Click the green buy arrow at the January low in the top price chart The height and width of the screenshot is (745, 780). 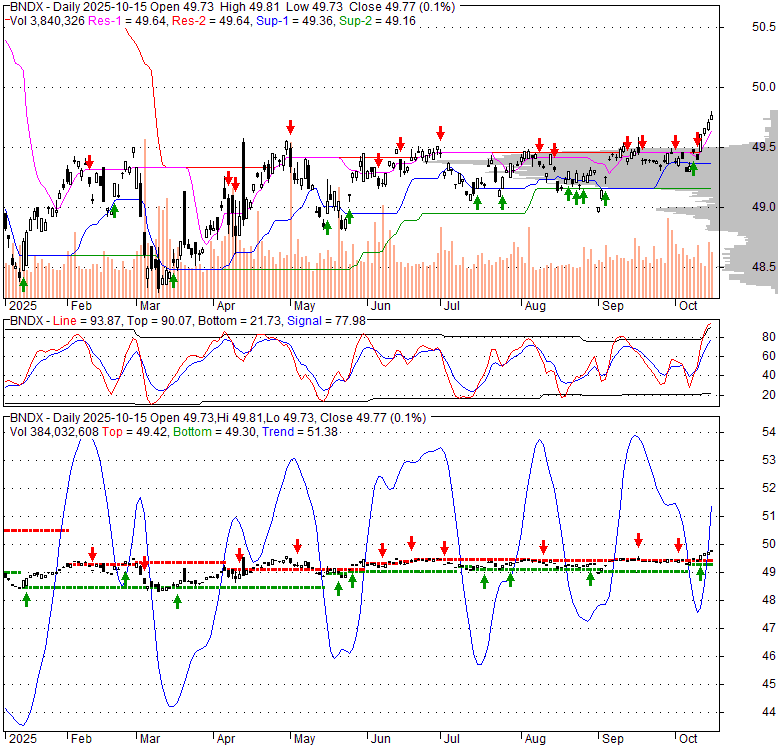pyautogui.click(x=23, y=284)
